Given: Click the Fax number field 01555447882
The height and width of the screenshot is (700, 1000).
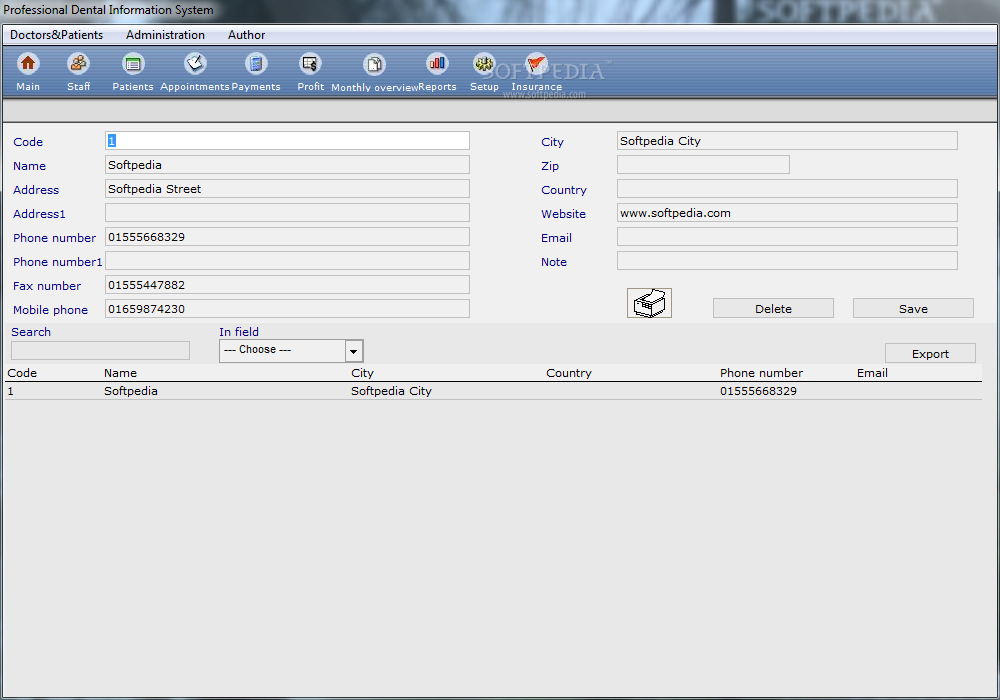Looking at the screenshot, I should (x=287, y=285).
